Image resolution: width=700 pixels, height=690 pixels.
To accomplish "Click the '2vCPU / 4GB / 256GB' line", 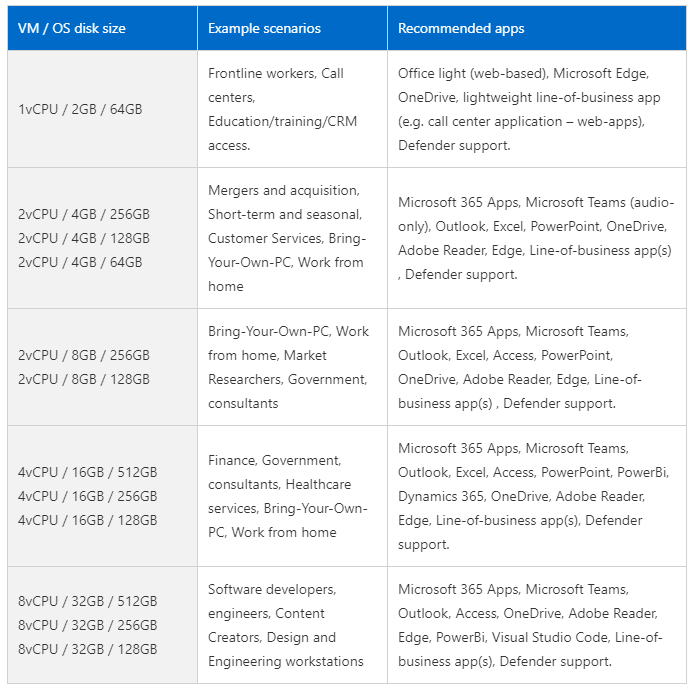I will pyautogui.click(x=84, y=214).
